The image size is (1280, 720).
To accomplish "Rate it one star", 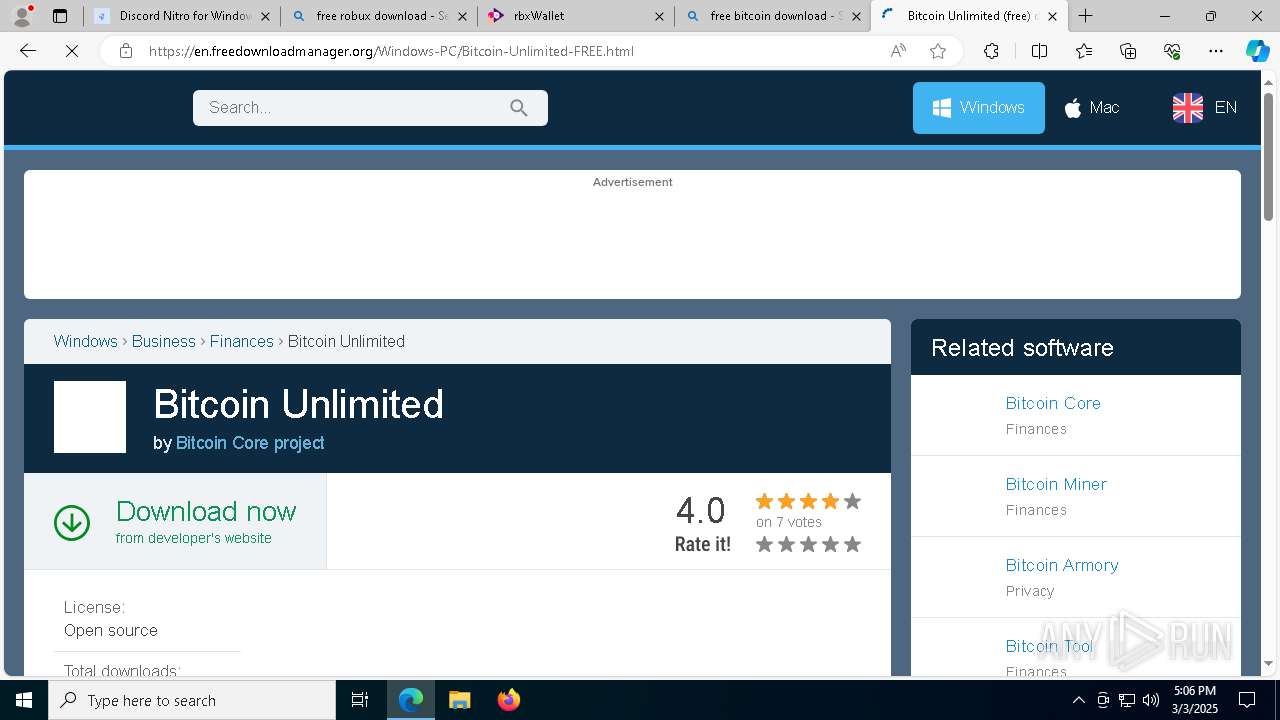I will pos(764,544).
